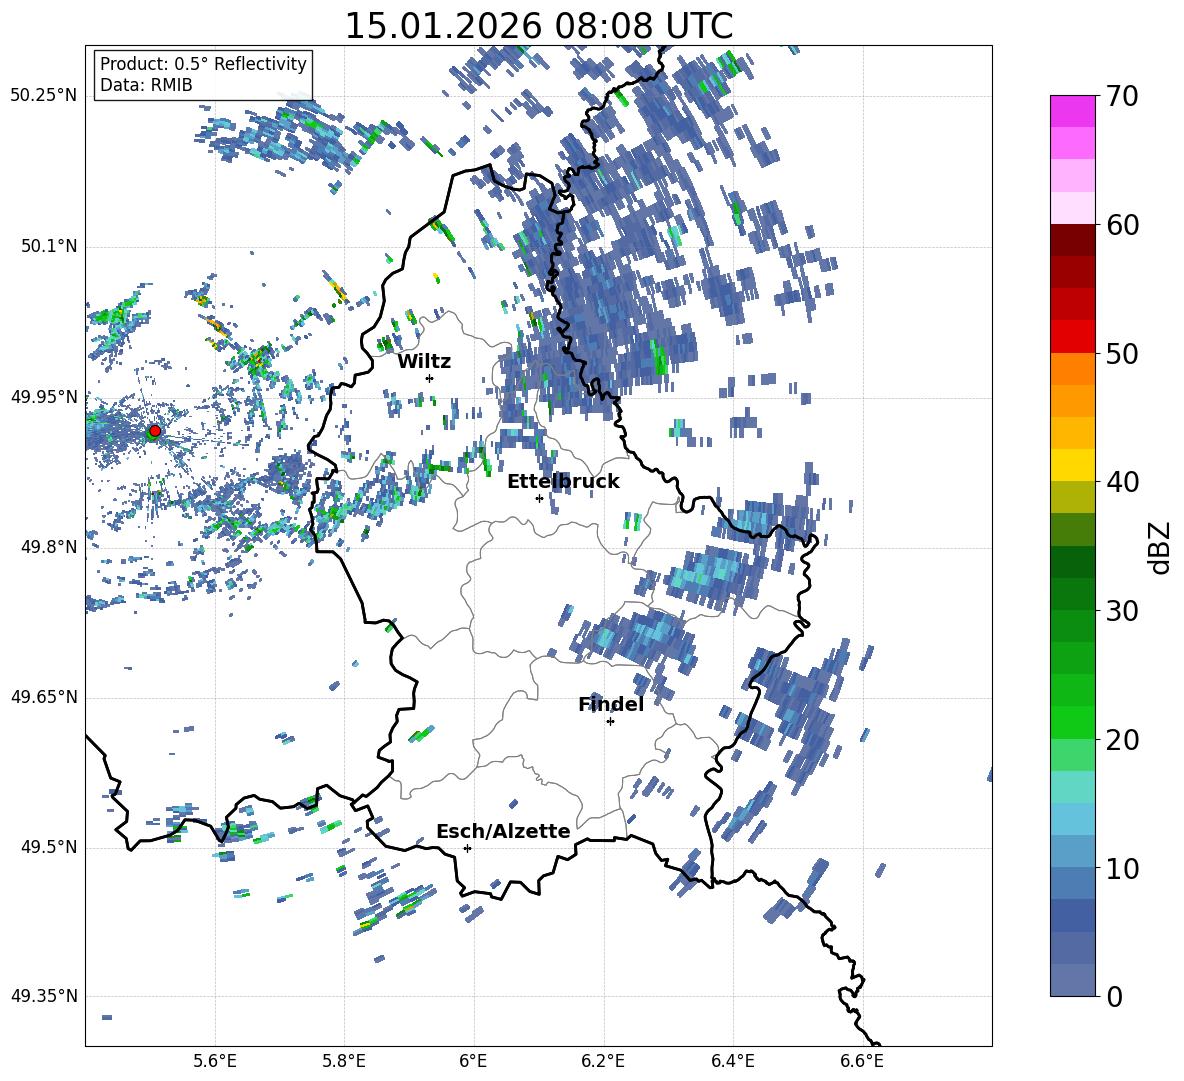This screenshot has height=1081, width=1184.
Task: Select the Ettelbruck city label
Action: tap(563, 482)
